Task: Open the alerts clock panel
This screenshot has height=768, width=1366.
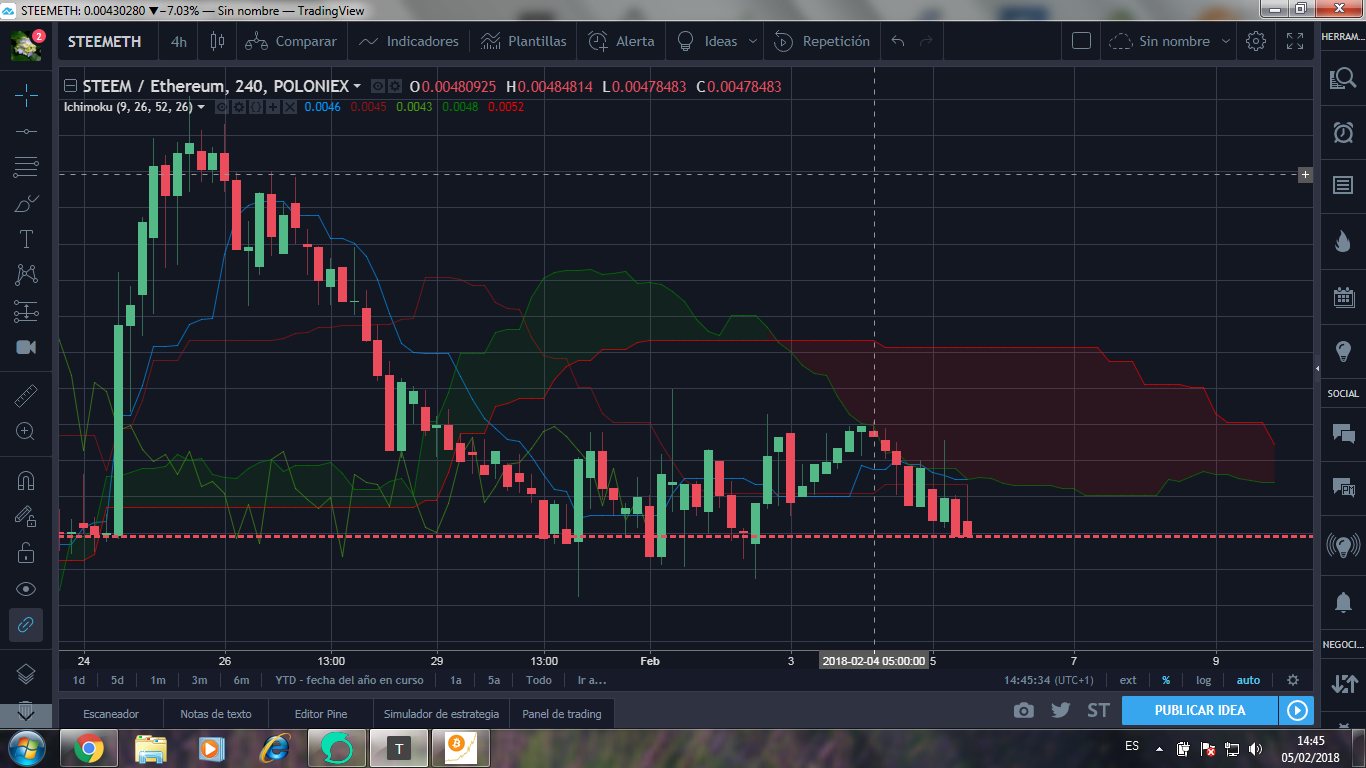Action: point(1342,132)
